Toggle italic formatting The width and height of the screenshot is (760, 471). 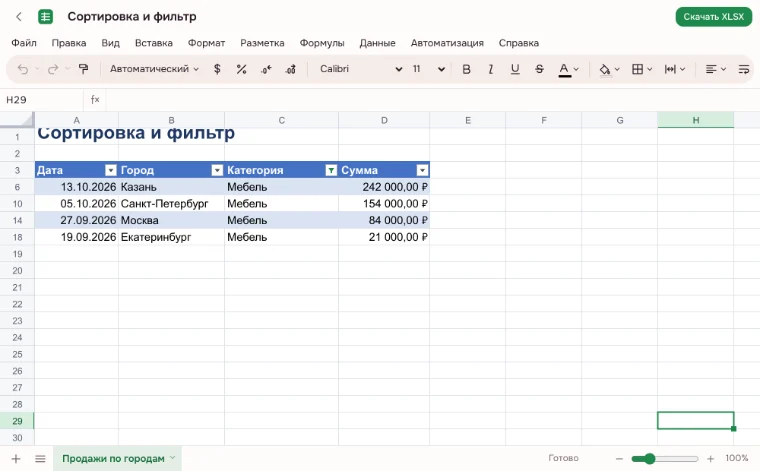491,69
